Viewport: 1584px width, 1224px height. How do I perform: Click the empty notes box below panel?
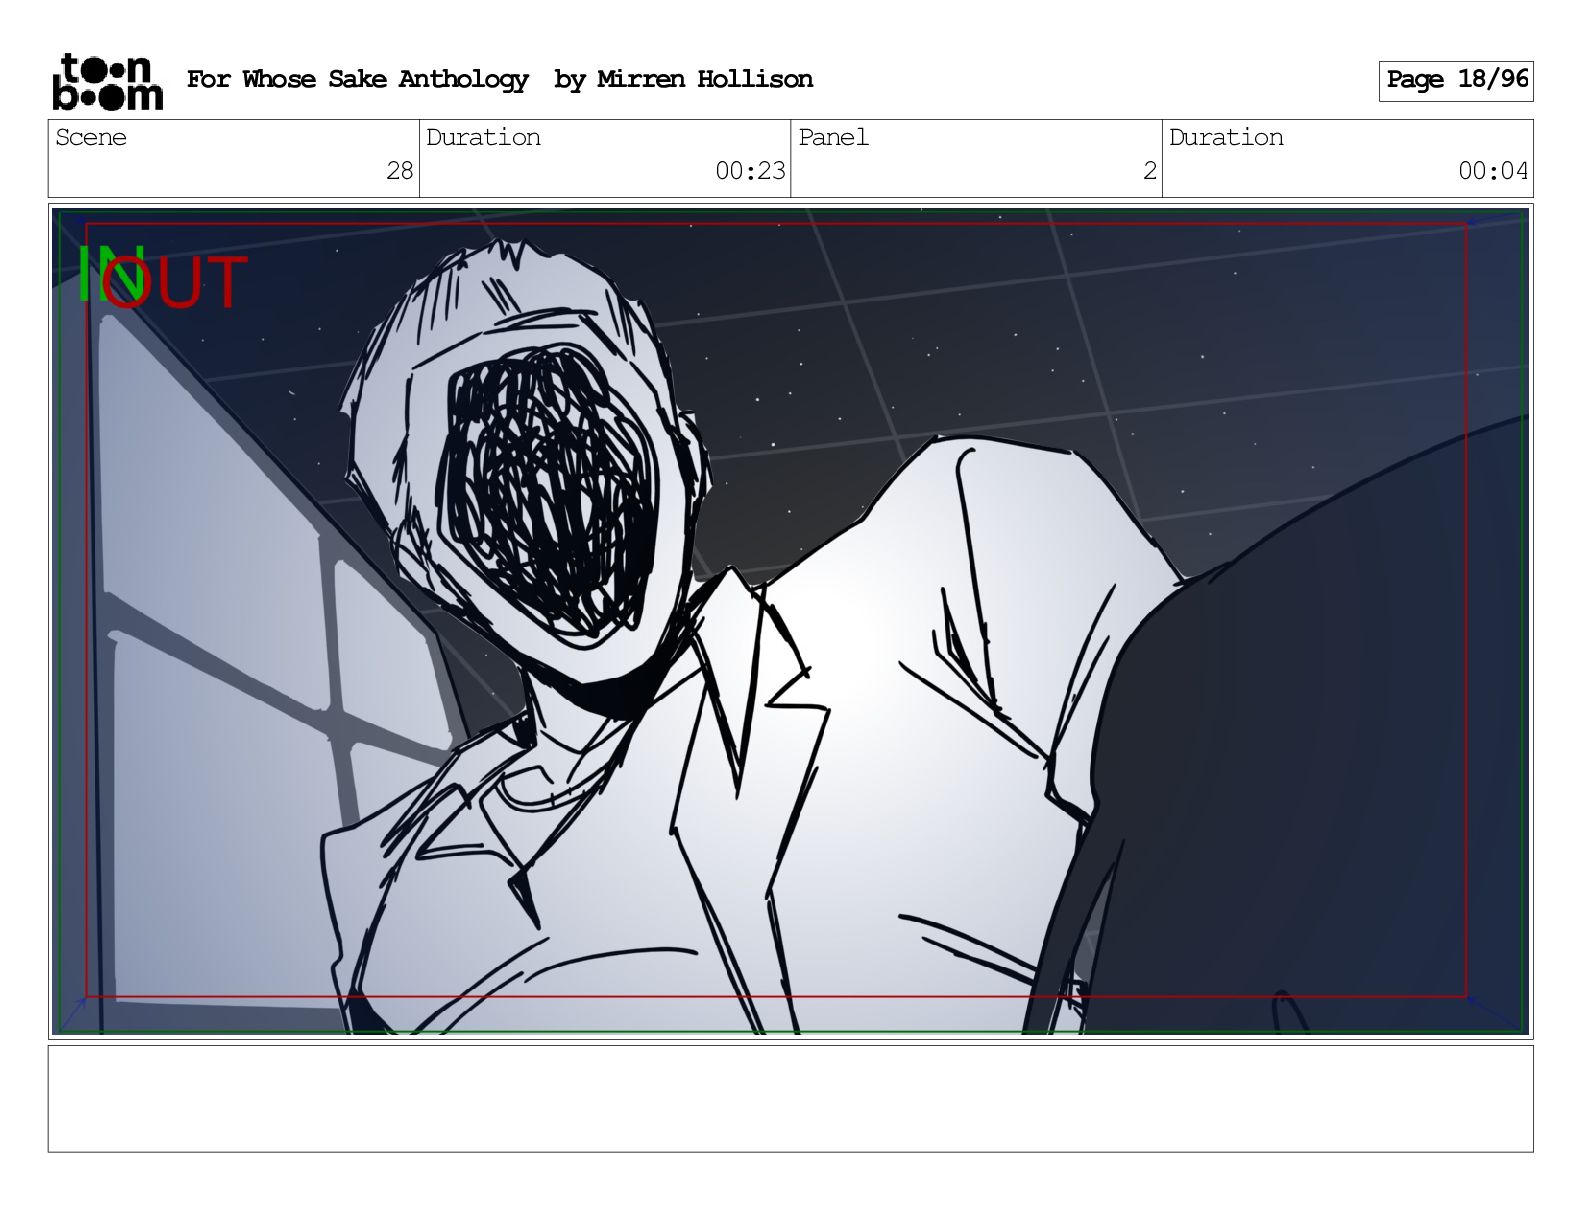(x=791, y=1099)
